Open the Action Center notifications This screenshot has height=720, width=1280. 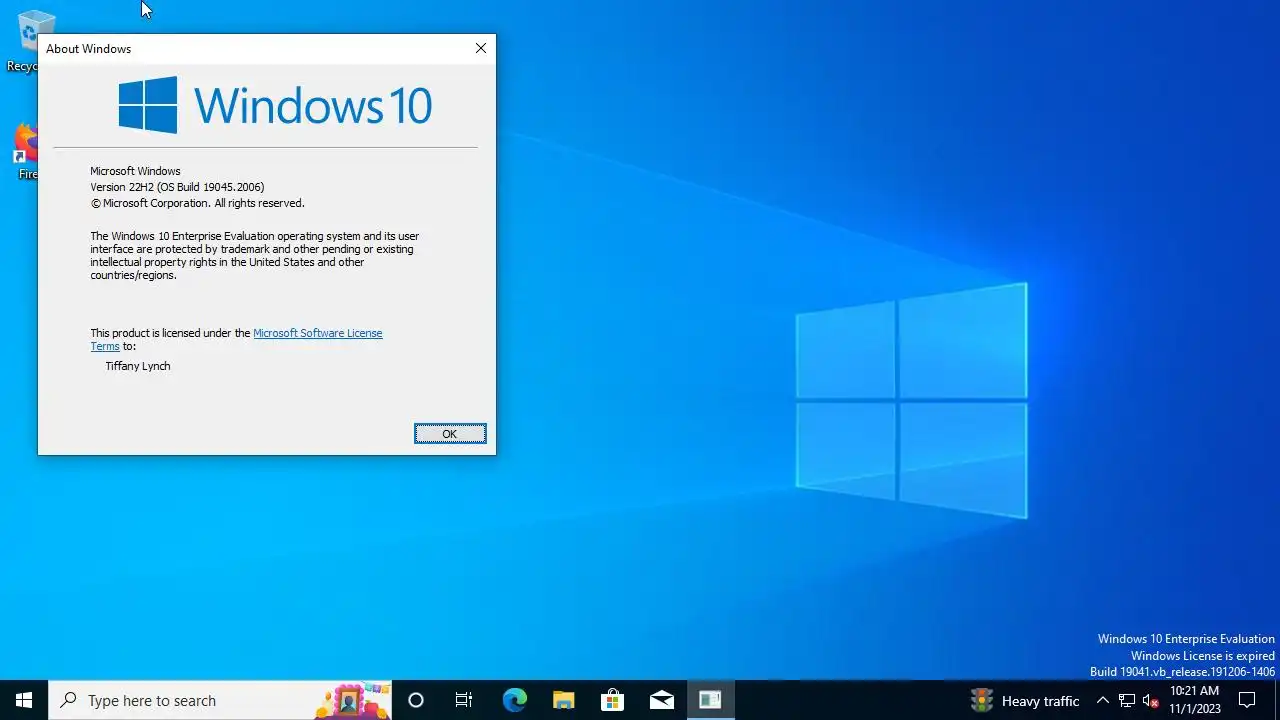point(1247,700)
